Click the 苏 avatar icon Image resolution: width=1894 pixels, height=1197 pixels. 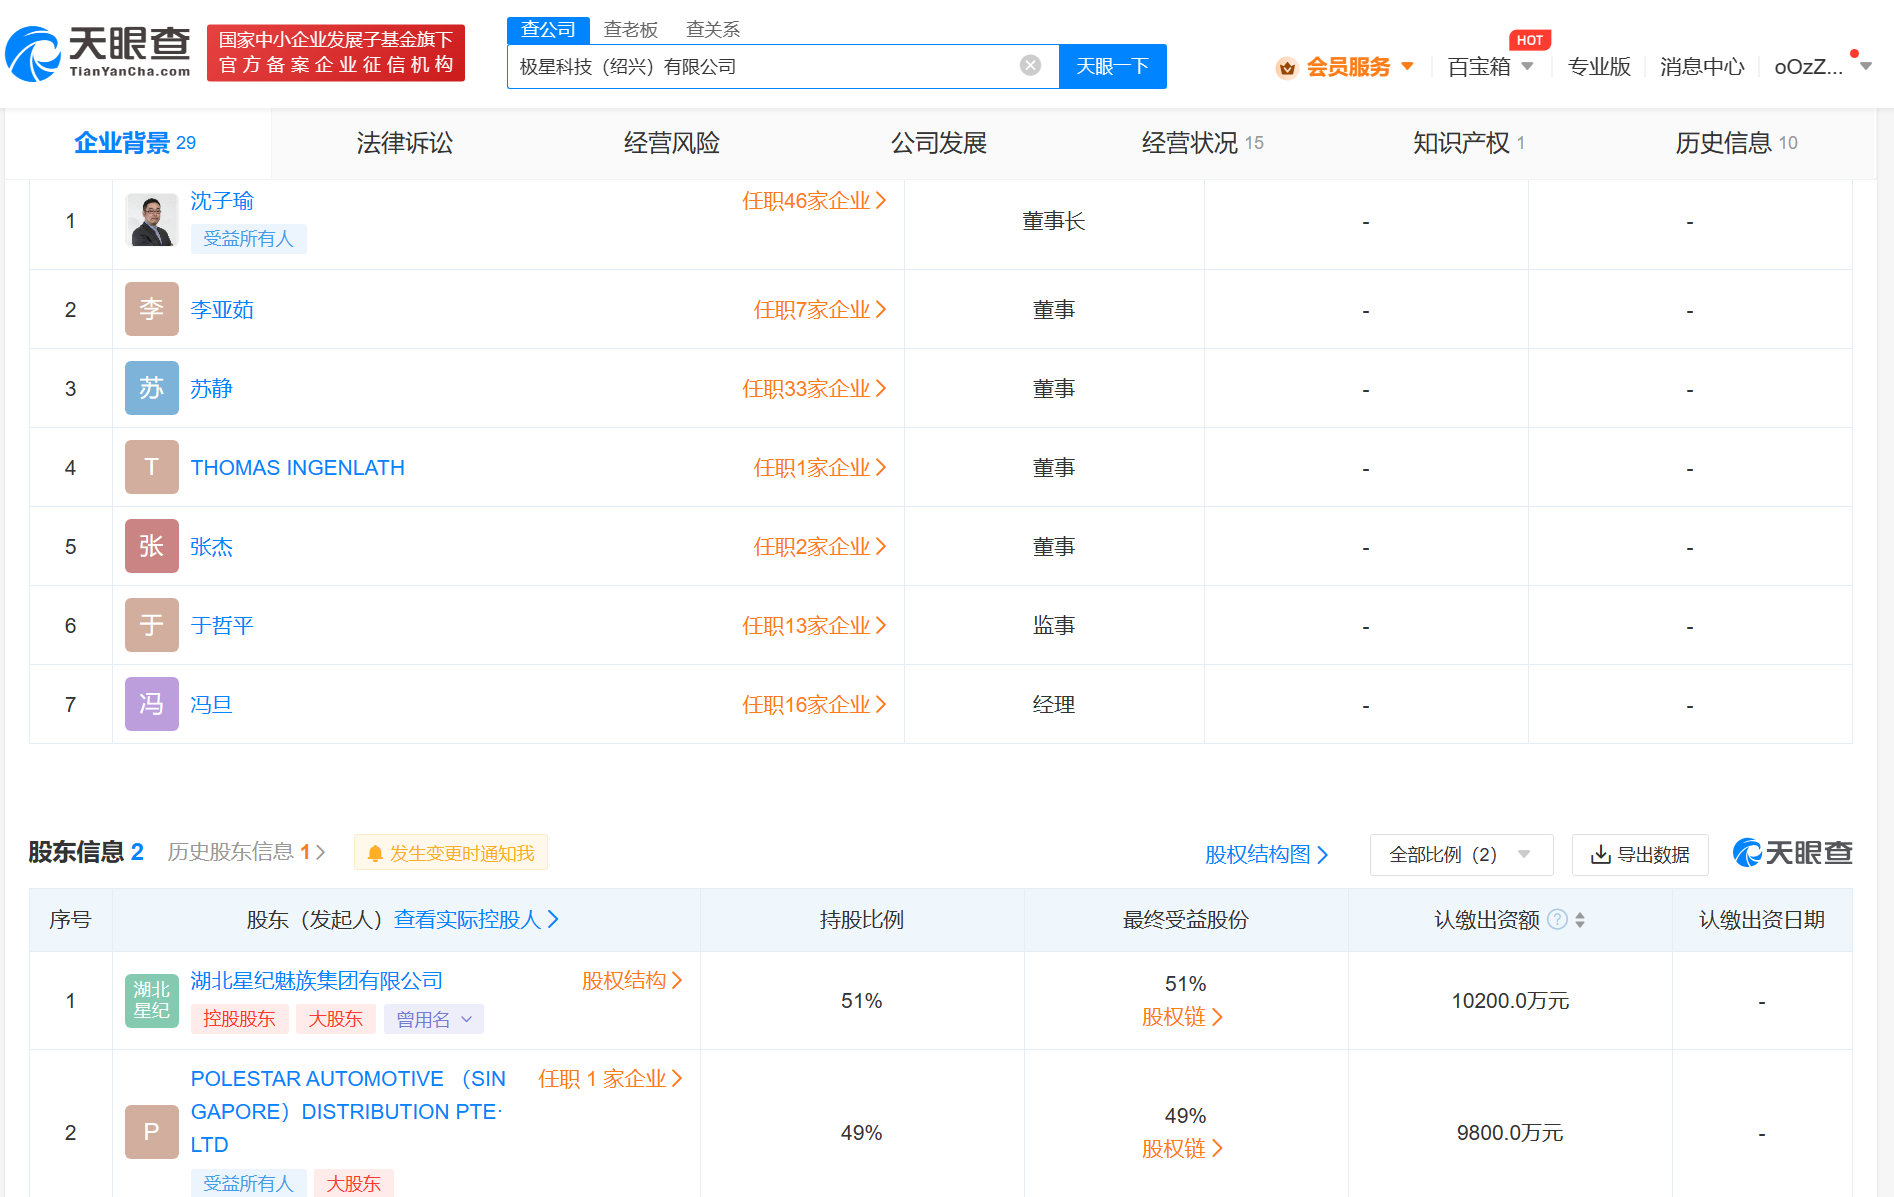coord(152,389)
